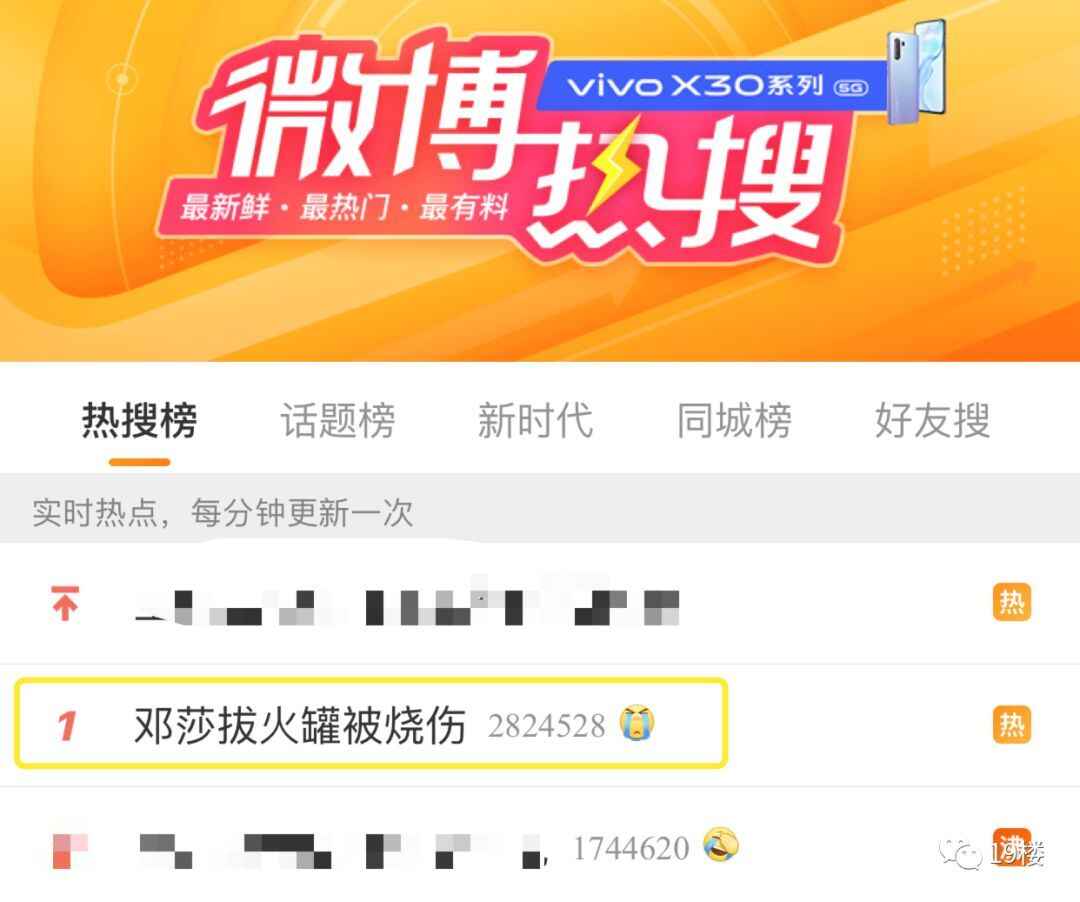Switch to the 话题榜 tab

coord(338,420)
